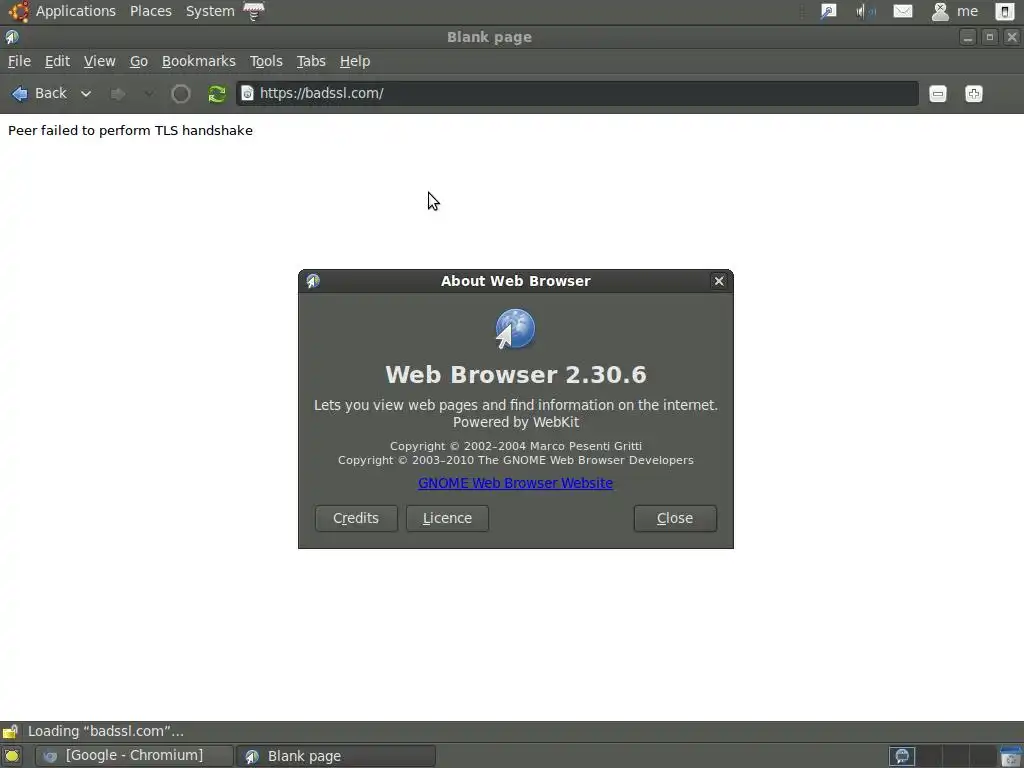
Task: Click the X on About dialog title bar
Action: (x=719, y=281)
